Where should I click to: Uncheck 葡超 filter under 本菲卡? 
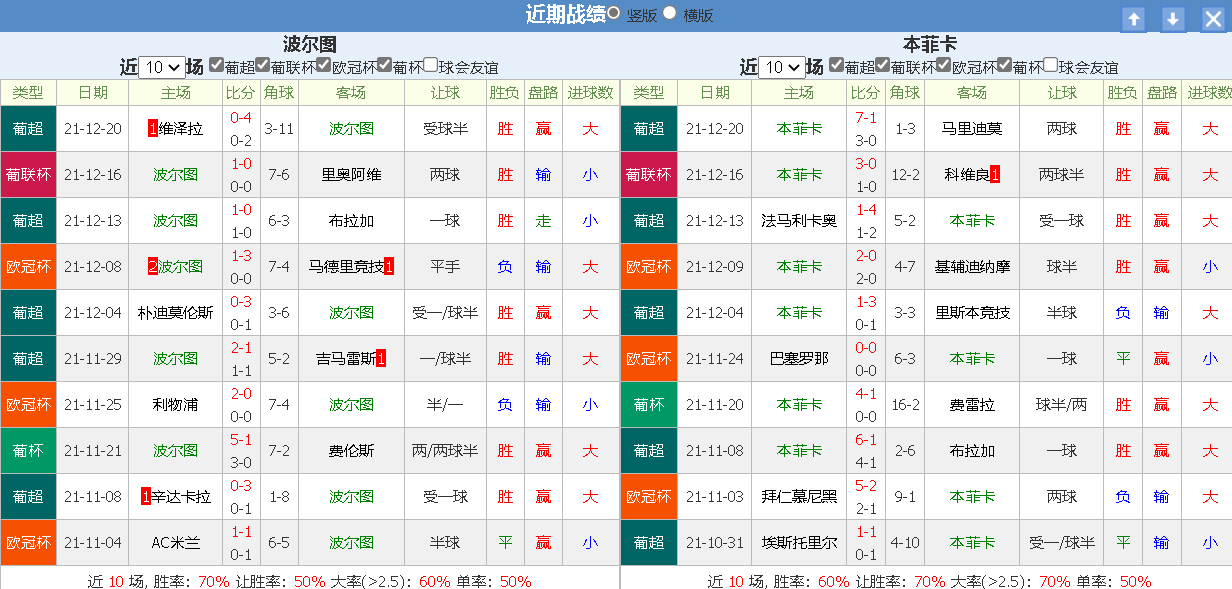click(x=836, y=65)
